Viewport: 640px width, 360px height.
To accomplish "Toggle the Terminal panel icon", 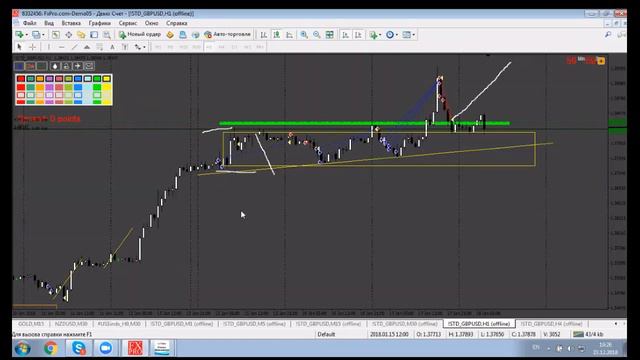I will coord(94,35).
